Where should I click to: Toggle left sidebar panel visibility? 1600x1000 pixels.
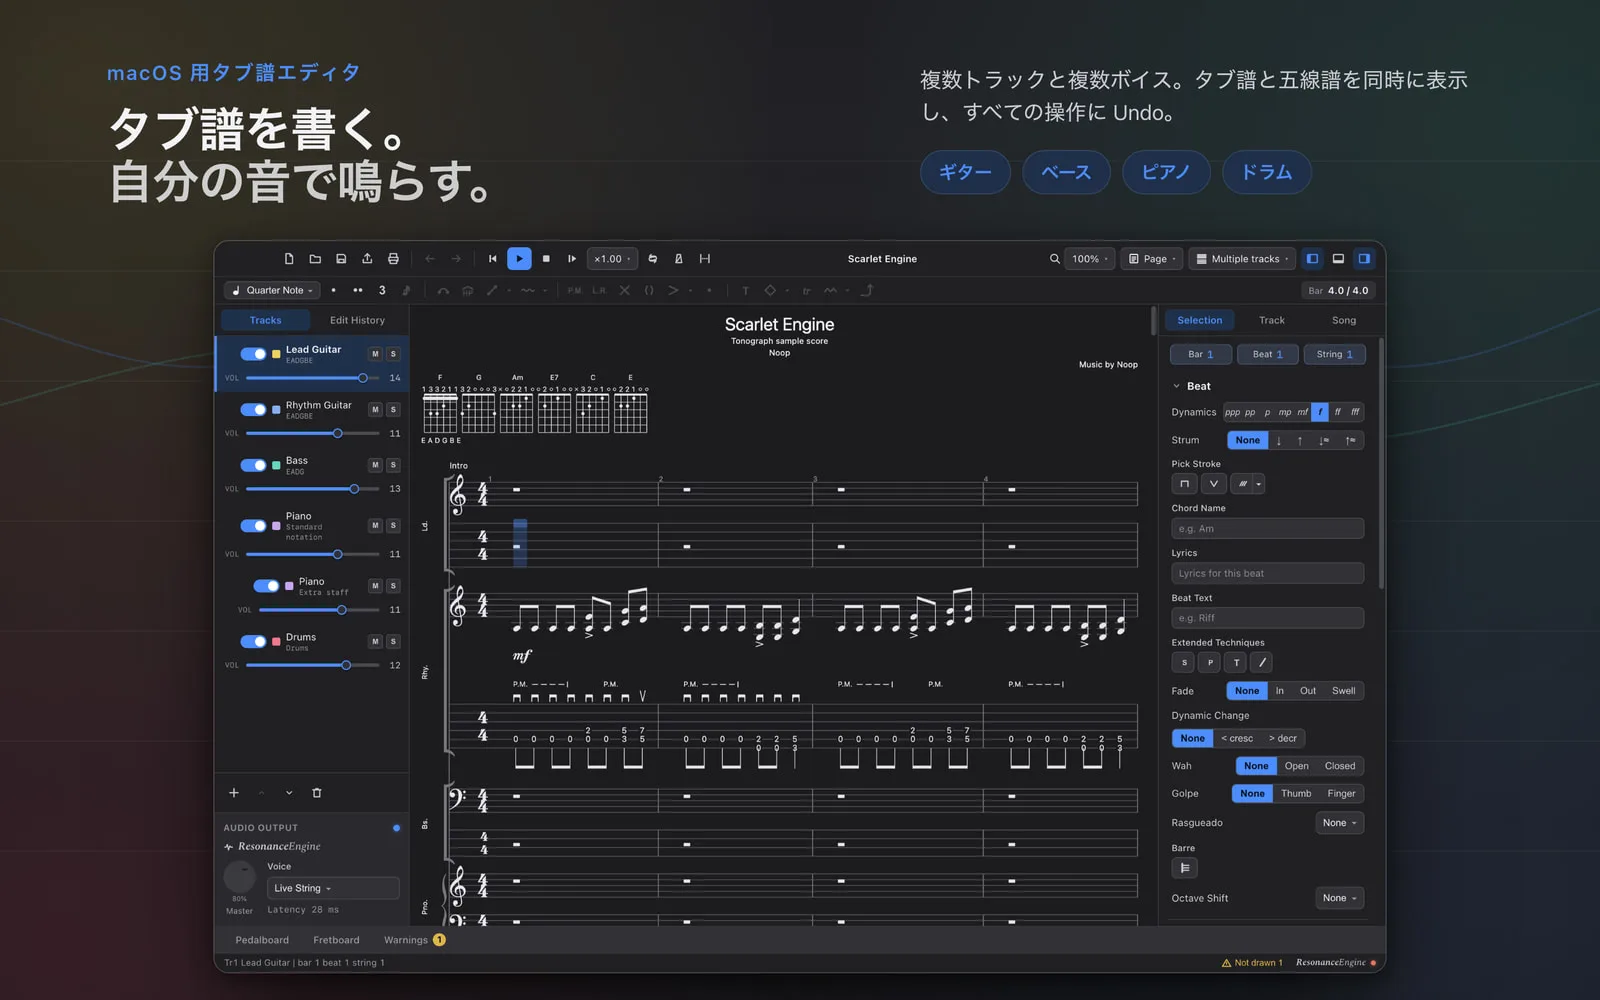tap(1312, 259)
